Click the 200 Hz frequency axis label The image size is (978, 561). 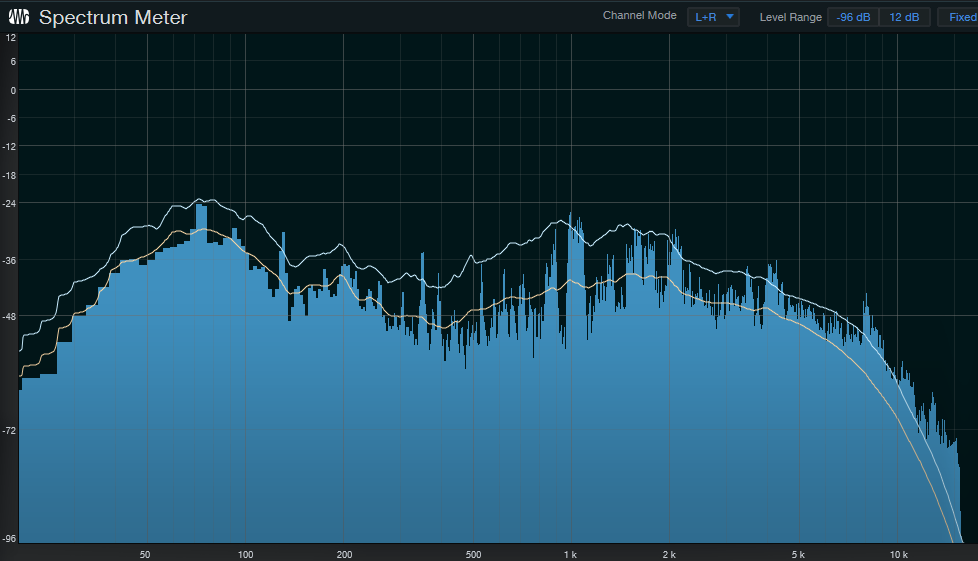[344, 554]
